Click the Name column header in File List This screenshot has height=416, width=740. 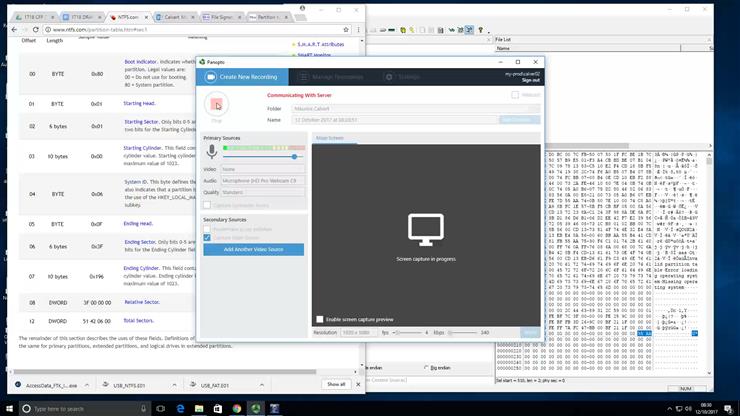(588, 48)
